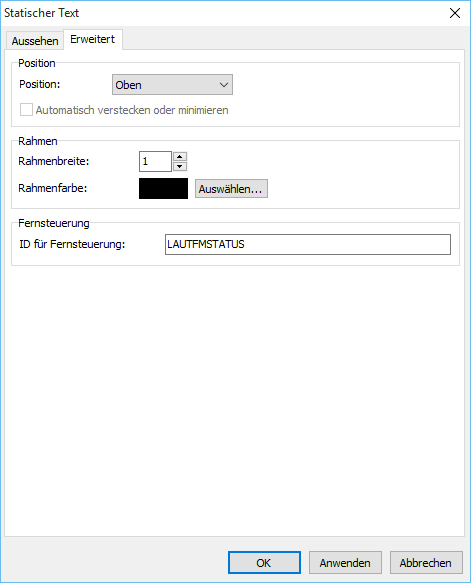
Task: Click the Rahmenbreite label text
Action: [54, 161]
